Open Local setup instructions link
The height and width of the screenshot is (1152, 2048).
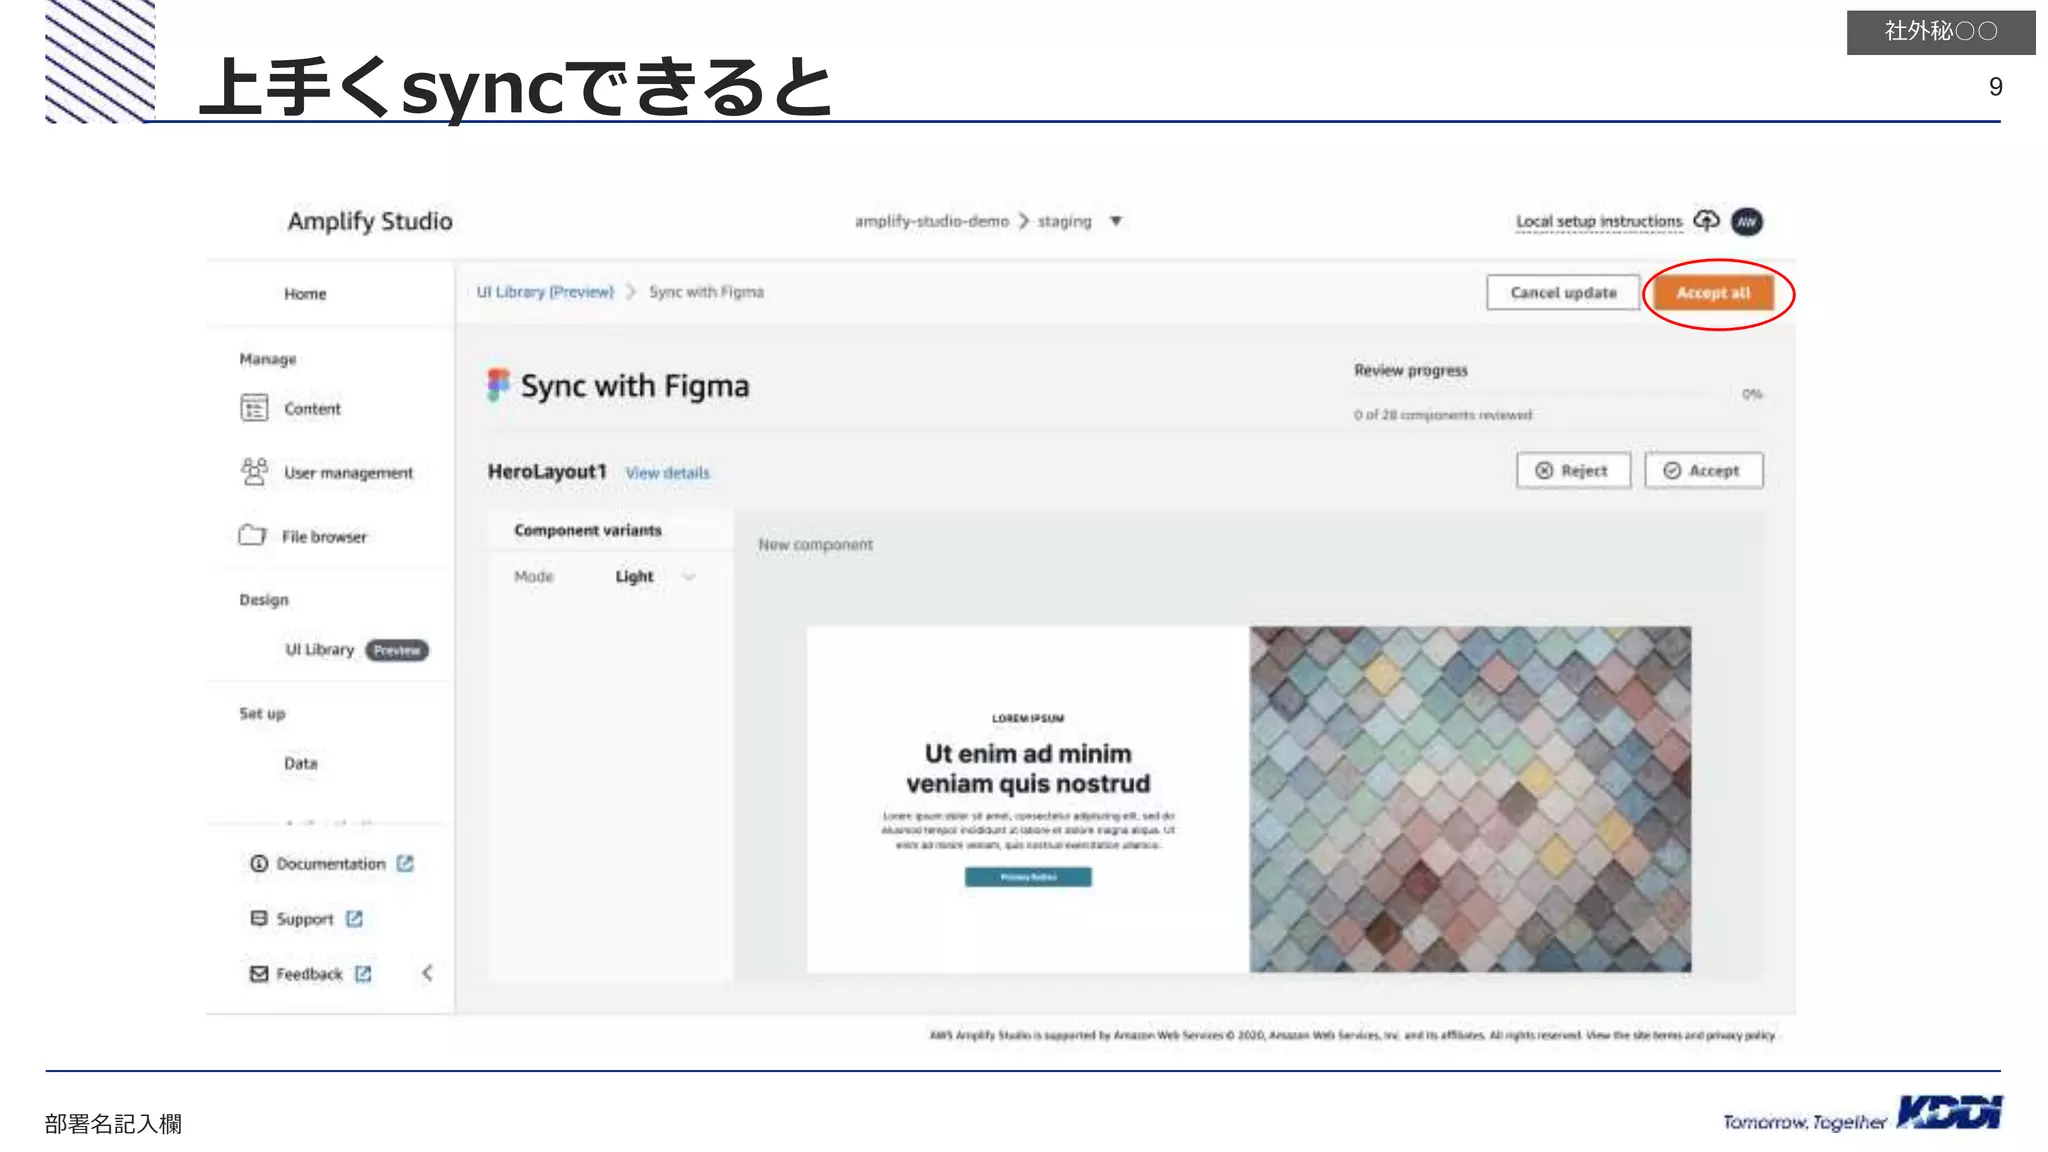click(1599, 222)
